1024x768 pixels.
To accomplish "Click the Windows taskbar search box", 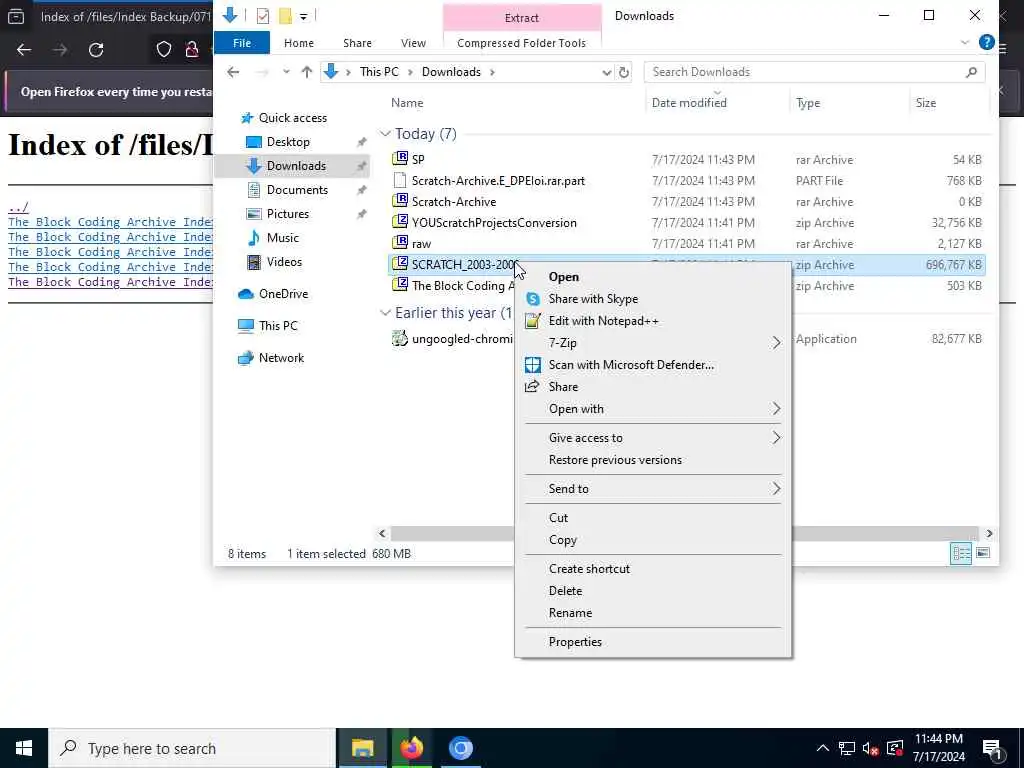I will click(x=192, y=748).
